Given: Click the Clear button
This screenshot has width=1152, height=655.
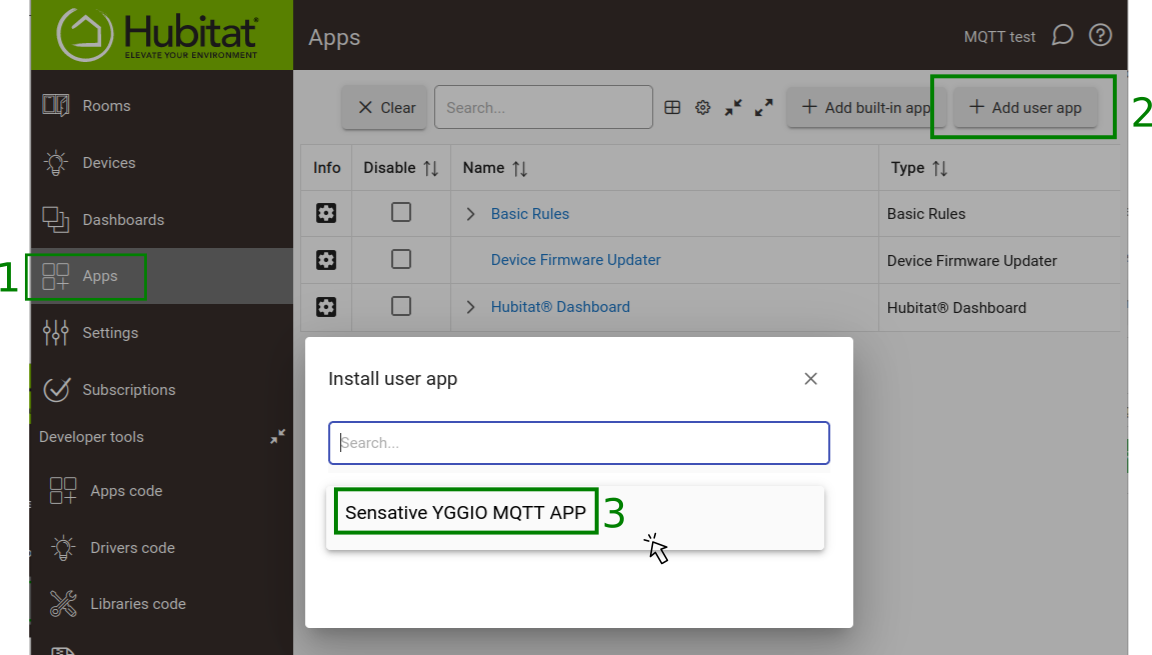Looking at the screenshot, I should click(x=384, y=107).
